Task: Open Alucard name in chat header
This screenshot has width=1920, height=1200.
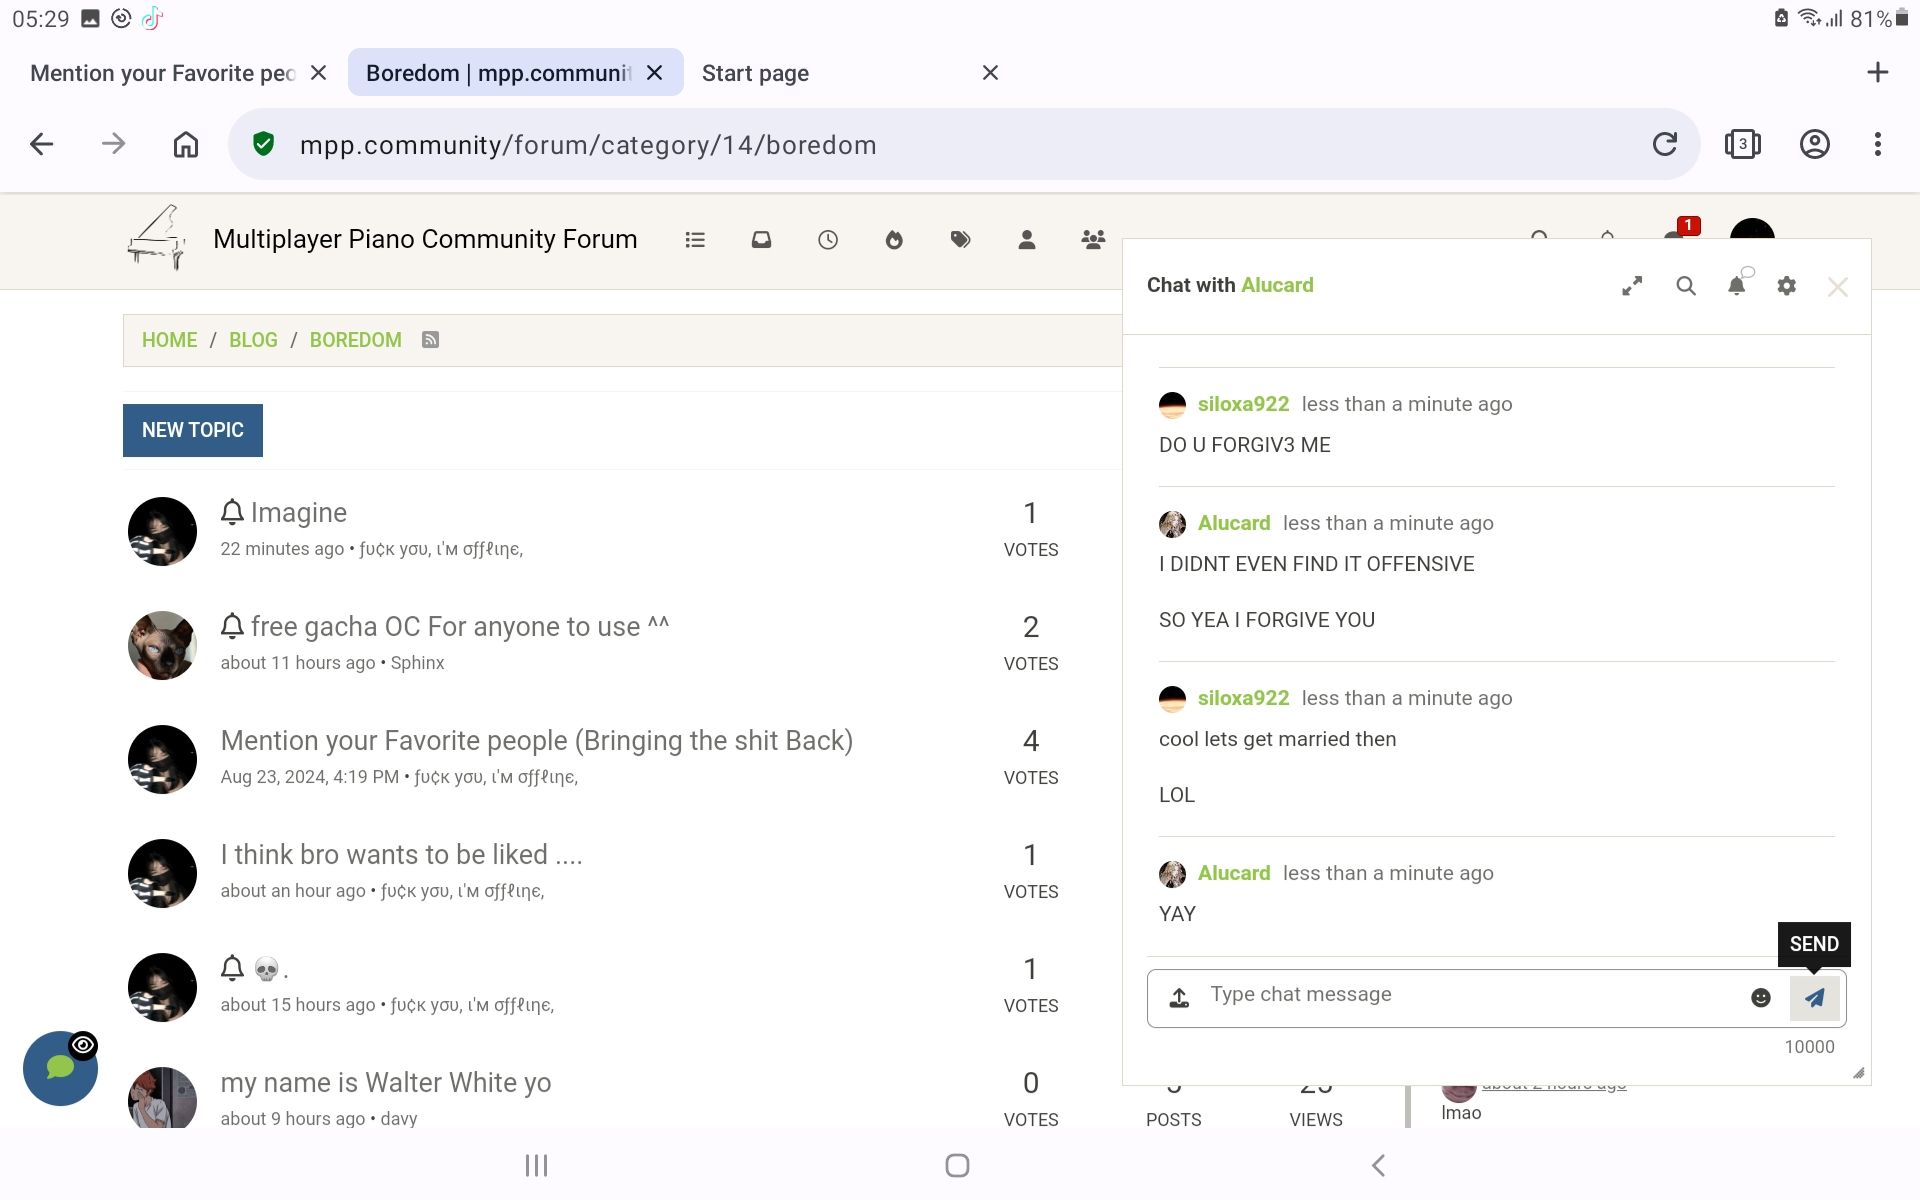Action: (1277, 285)
